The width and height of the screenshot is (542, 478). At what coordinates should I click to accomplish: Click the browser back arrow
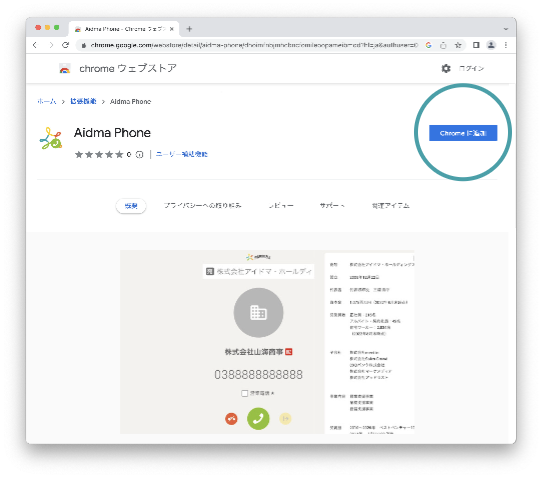35,45
